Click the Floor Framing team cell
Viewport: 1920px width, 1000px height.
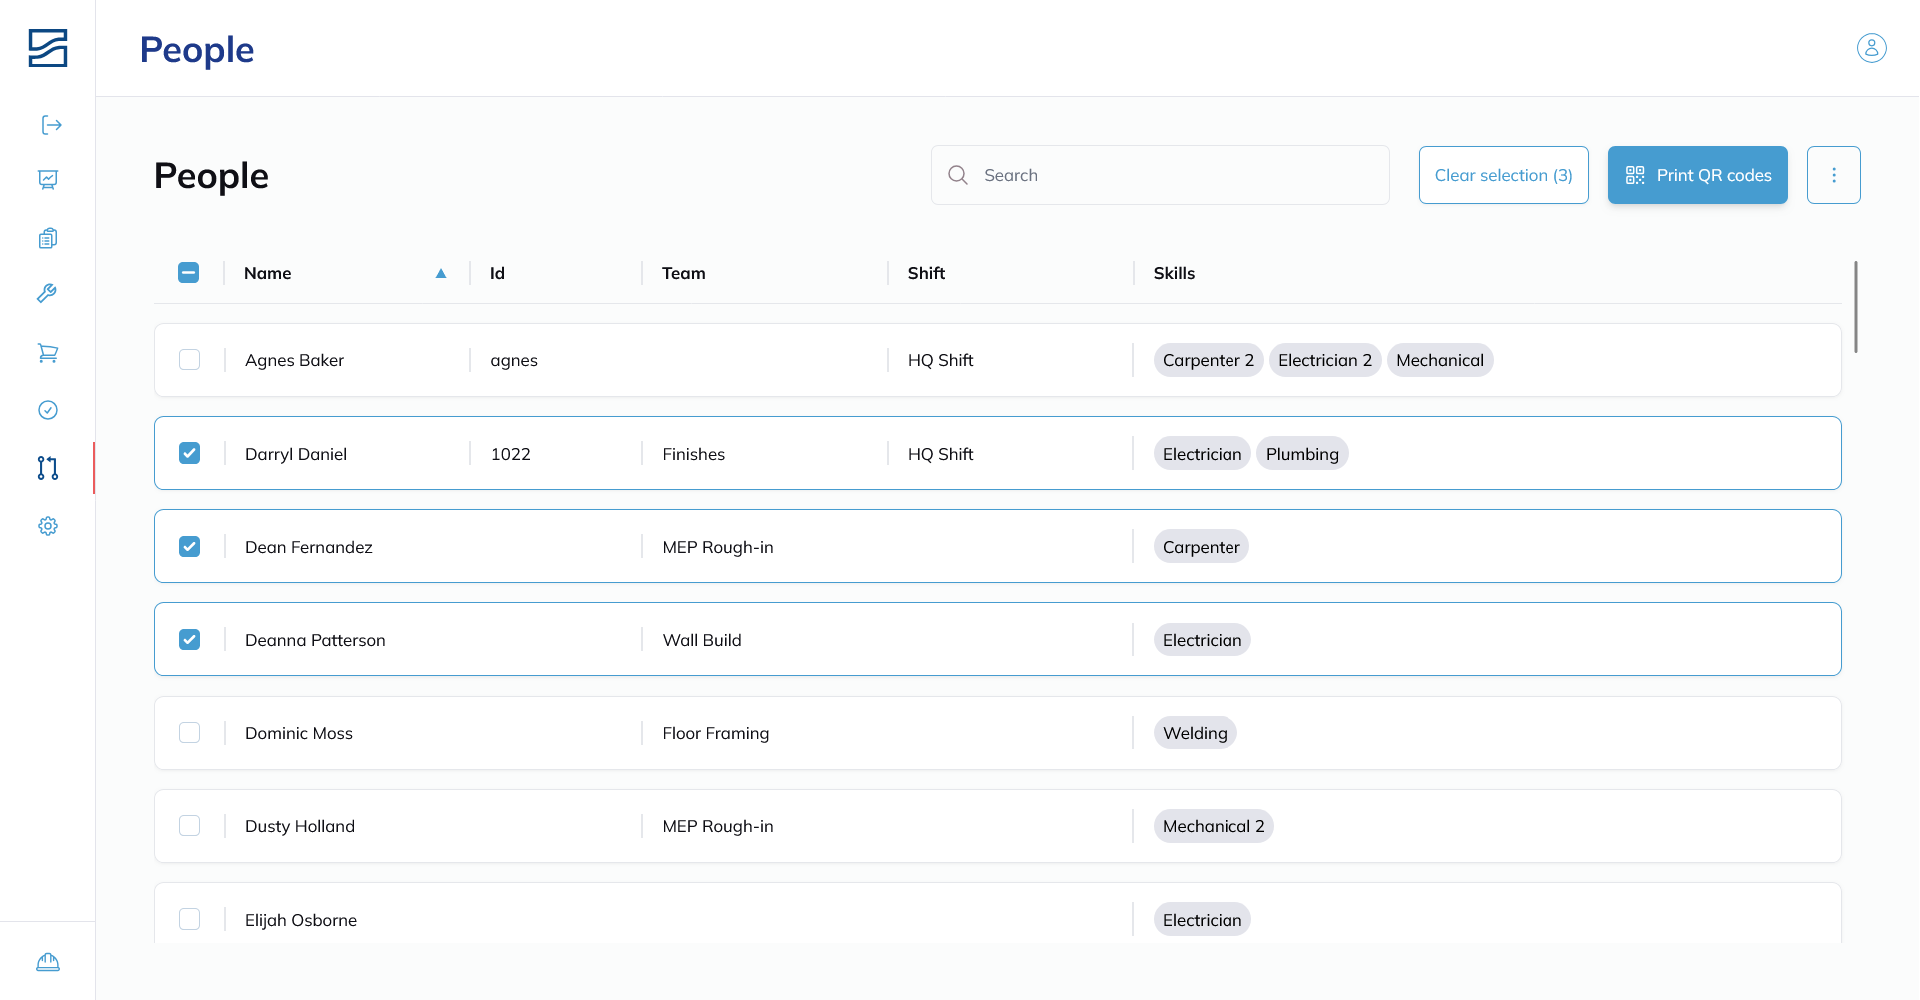point(716,733)
